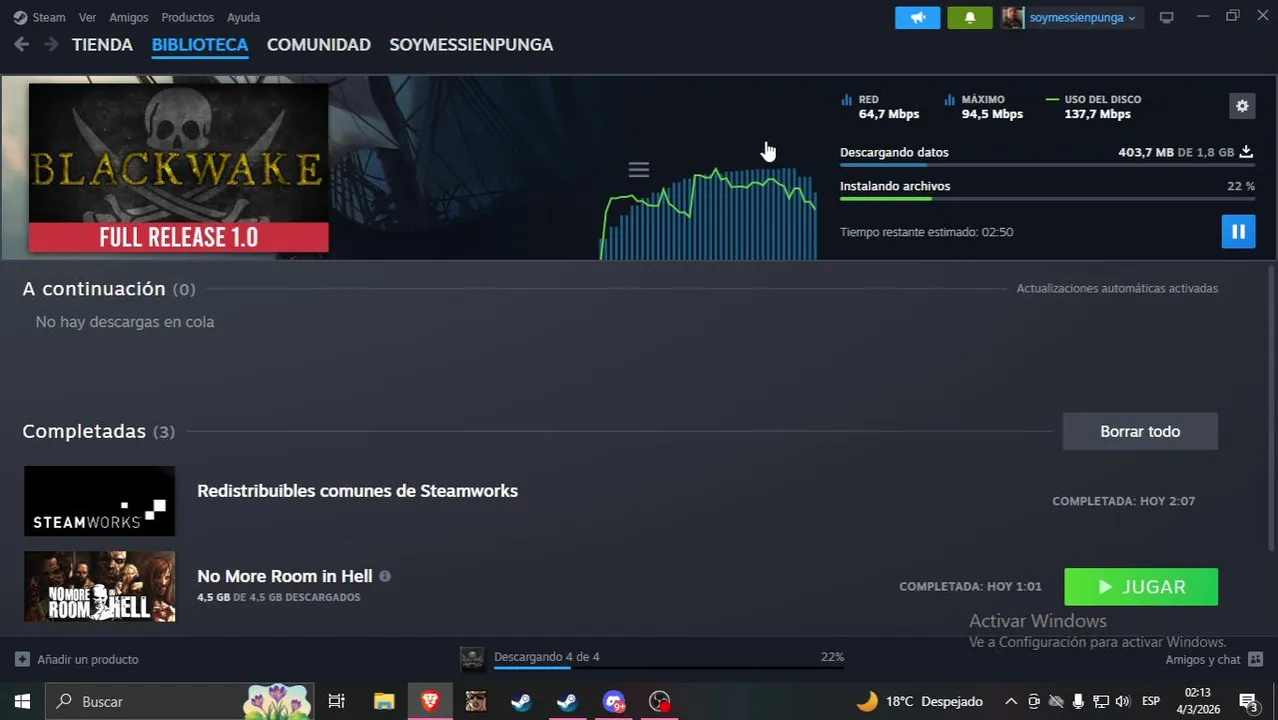Open the Ayuda menu
Screen dimensions: 1278x720
[x=243, y=17]
